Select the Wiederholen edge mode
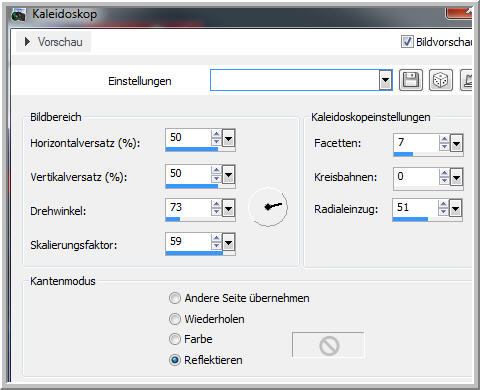 coord(175,319)
